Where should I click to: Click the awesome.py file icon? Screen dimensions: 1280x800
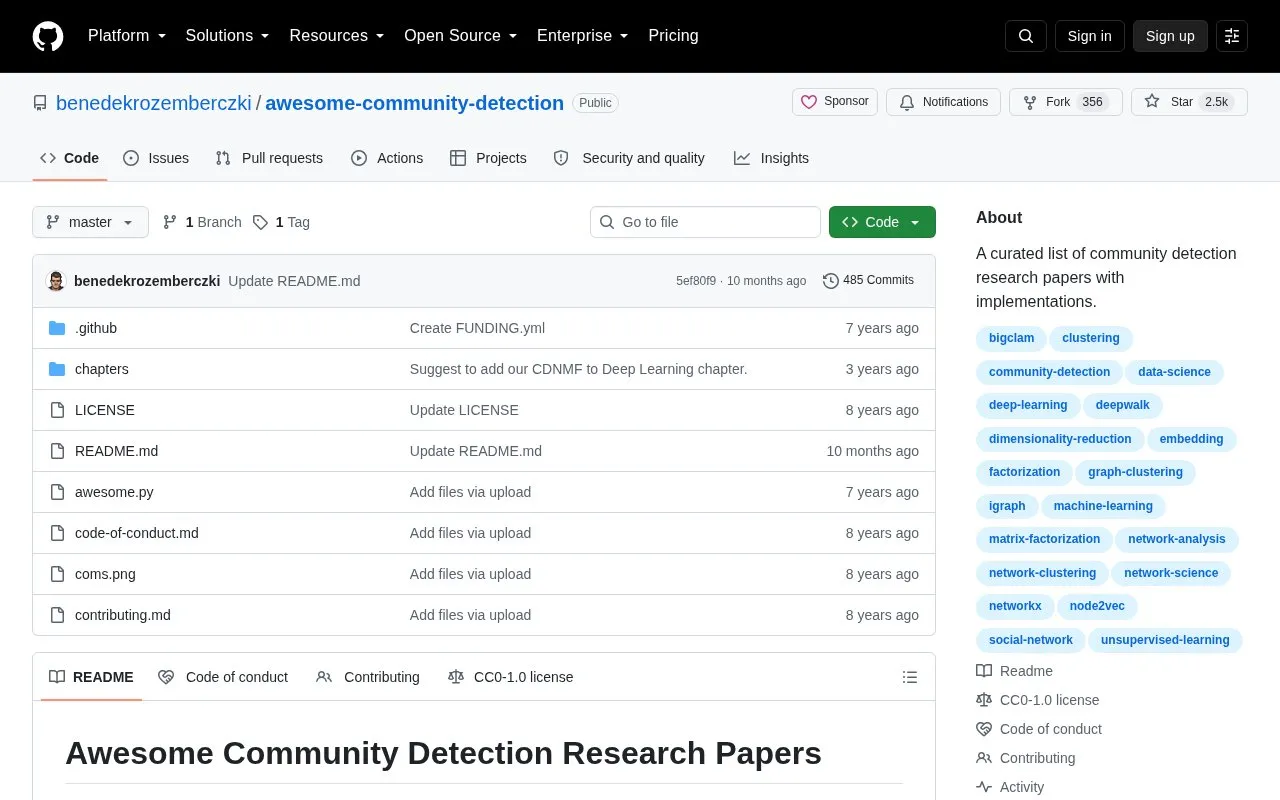pos(57,492)
